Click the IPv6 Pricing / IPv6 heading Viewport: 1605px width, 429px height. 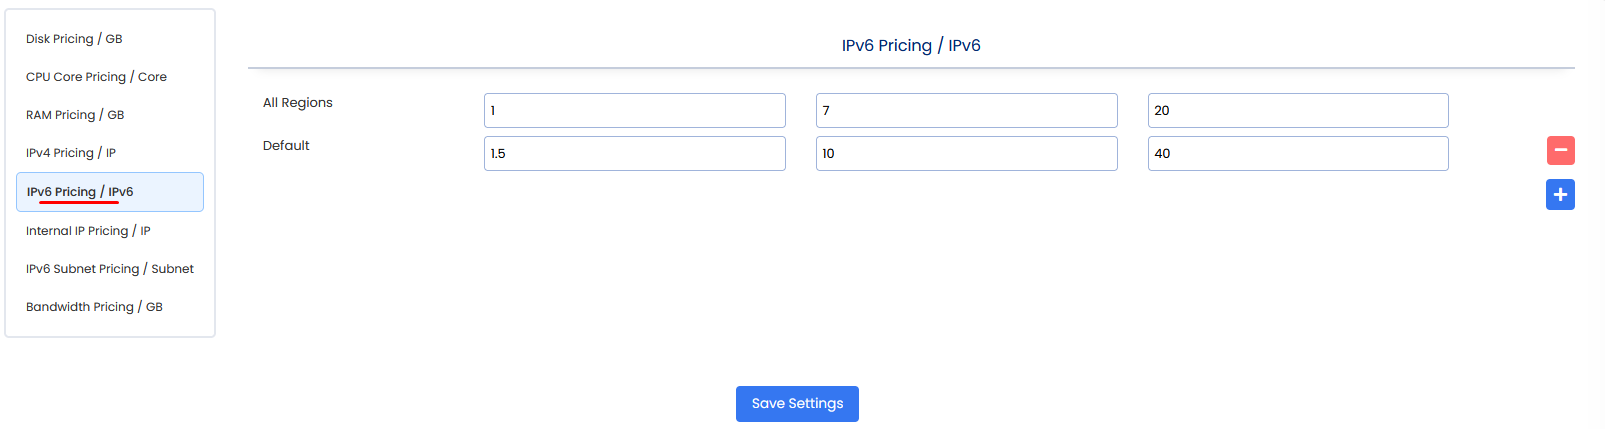(x=911, y=46)
